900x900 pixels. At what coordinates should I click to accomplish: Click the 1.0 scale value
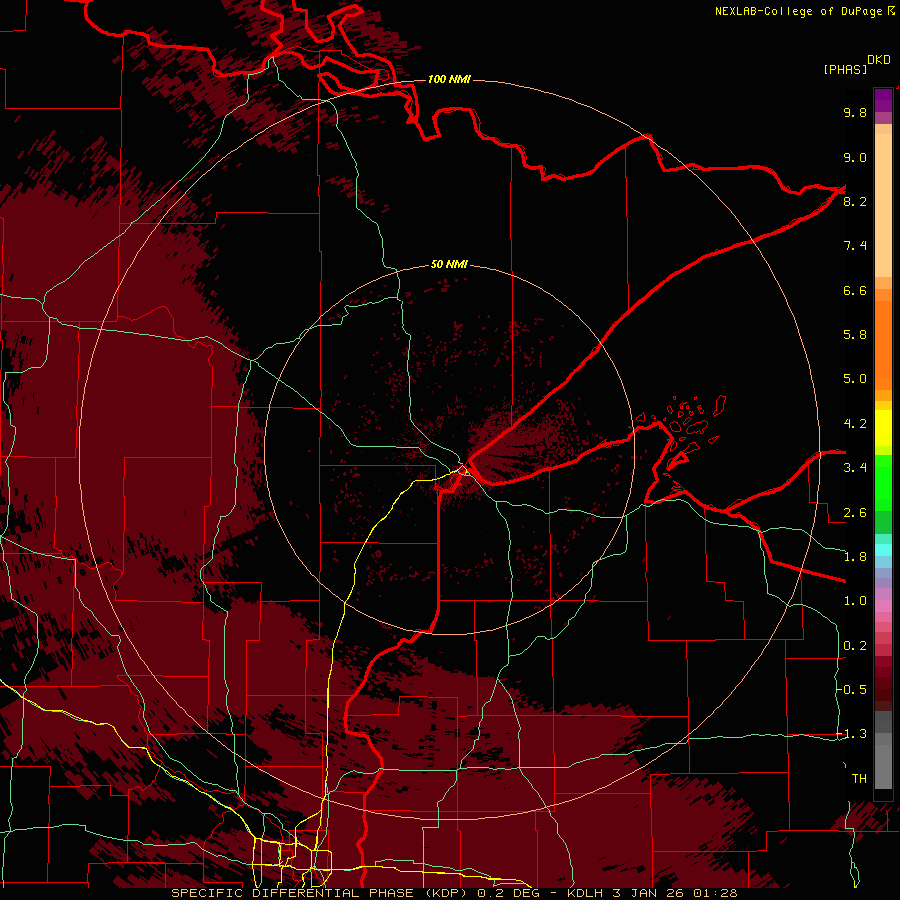(855, 601)
